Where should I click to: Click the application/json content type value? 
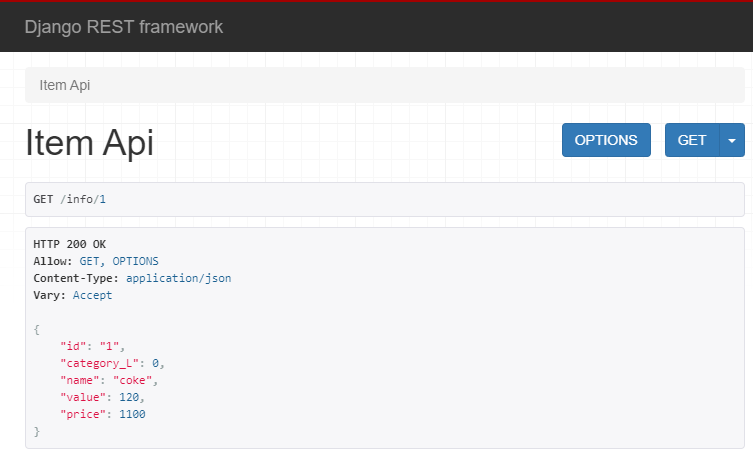coord(178,278)
